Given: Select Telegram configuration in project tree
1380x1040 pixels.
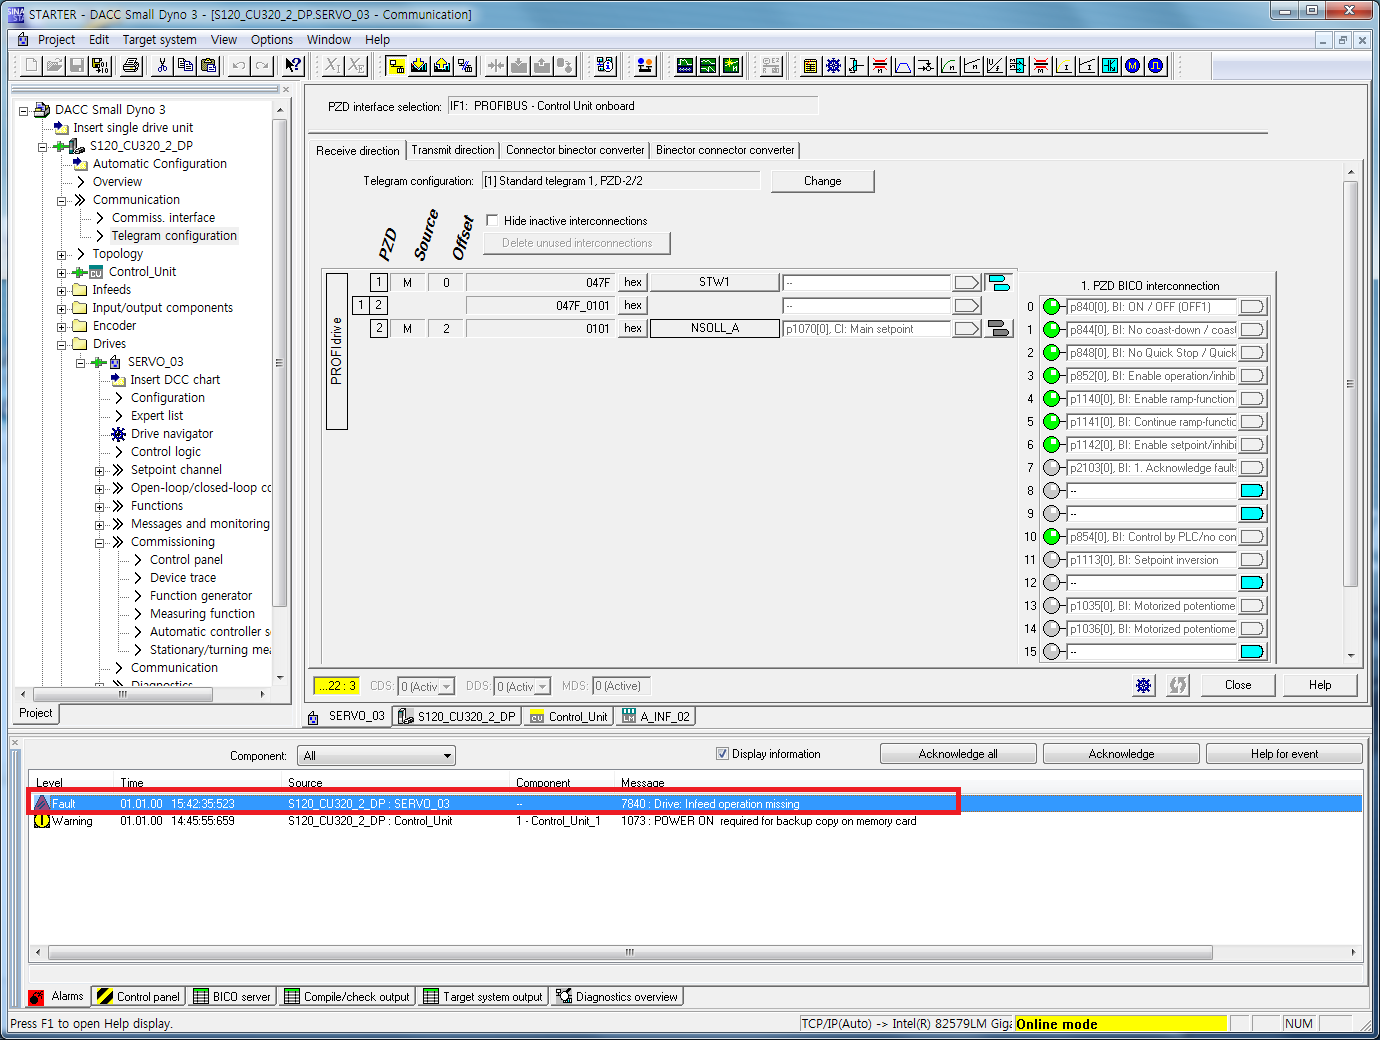Looking at the screenshot, I should click(x=174, y=236).
